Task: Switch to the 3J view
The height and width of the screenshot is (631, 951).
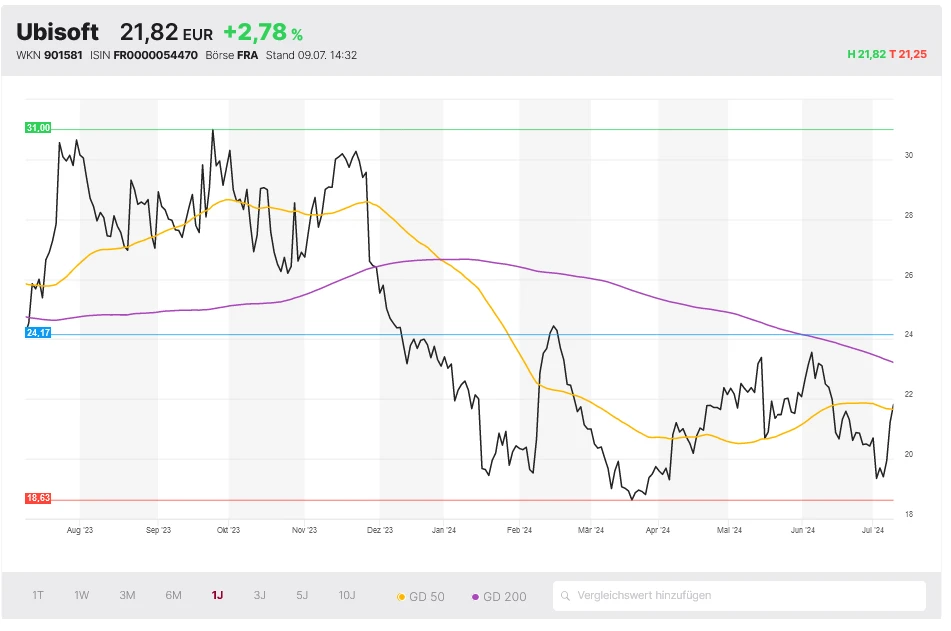Action: [x=259, y=596]
